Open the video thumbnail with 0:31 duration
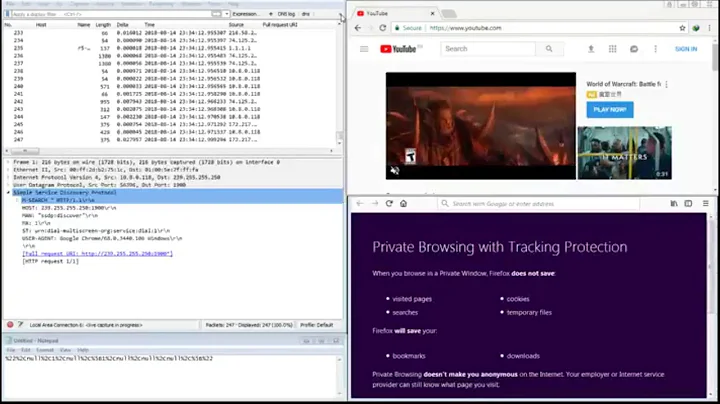The height and width of the screenshot is (404, 720). (x=624, y=152)
